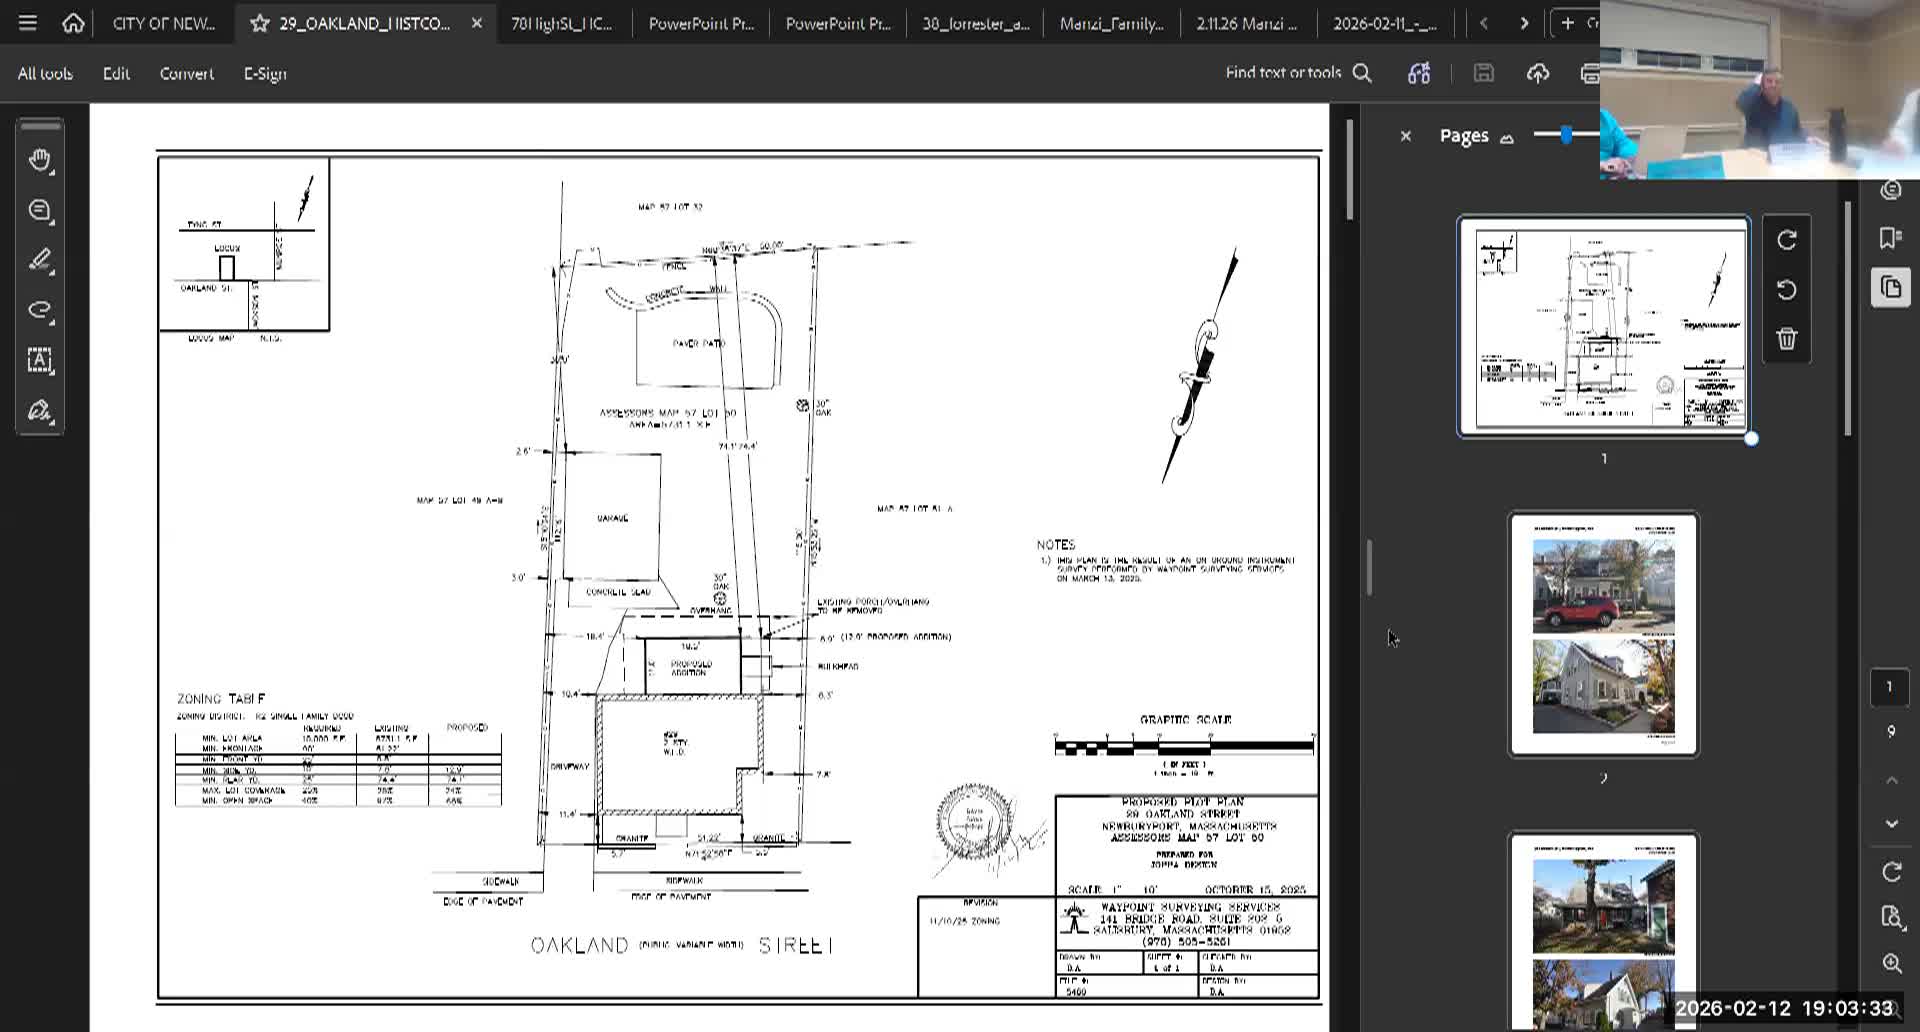Open the E-Sign option
Screen dimensions: 1920x1032
pyautogui.click(x=265, y=73)
